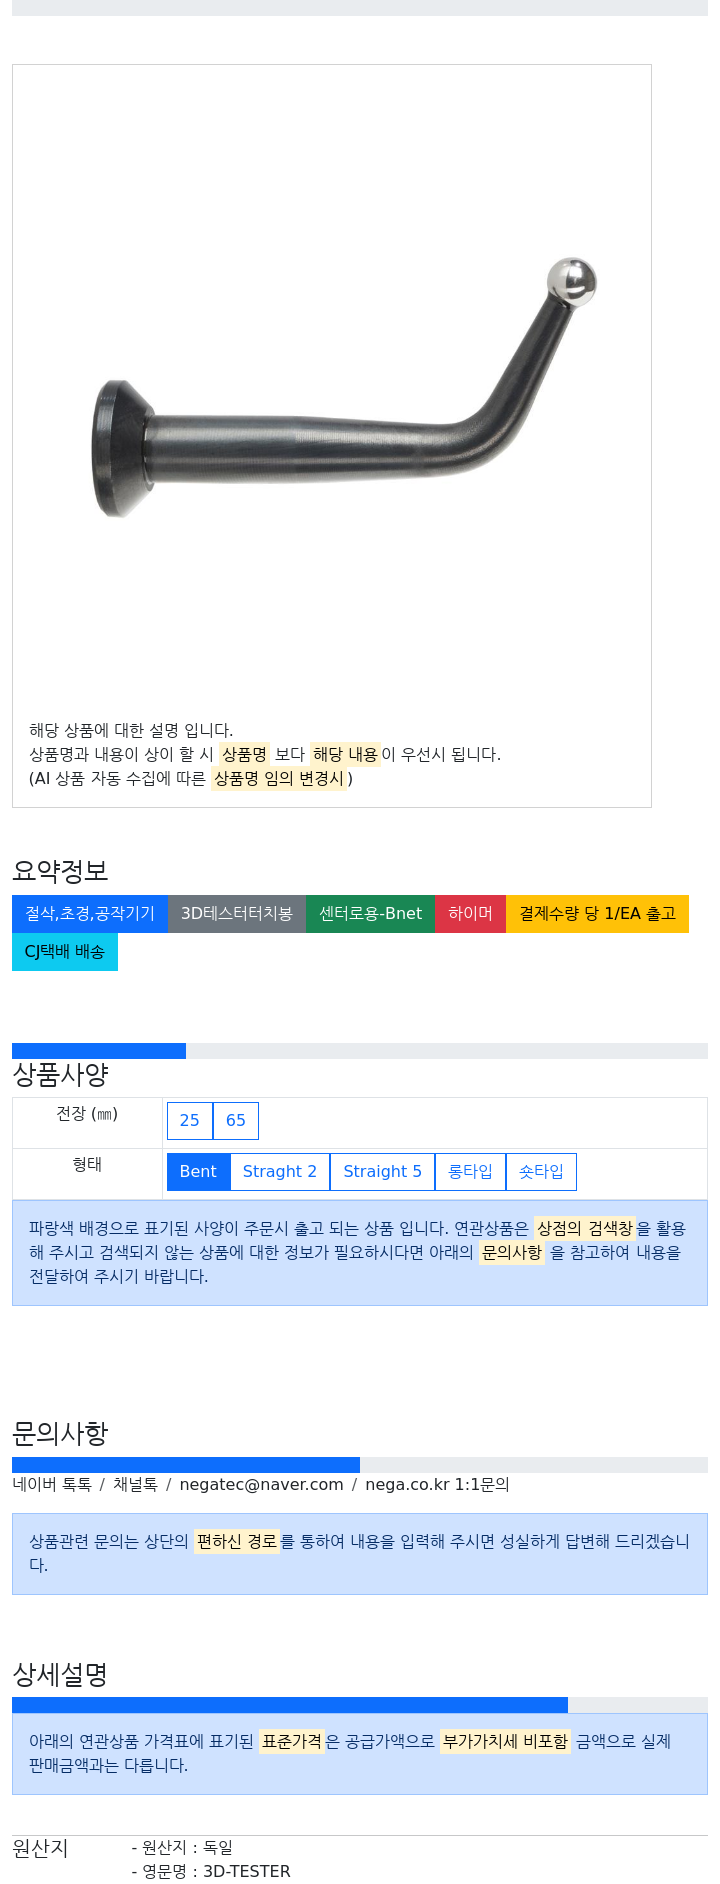This screenshot has width=720, height=1884.
Task: Click the CJ택배 배송 tag
Action: pos(65,952)
